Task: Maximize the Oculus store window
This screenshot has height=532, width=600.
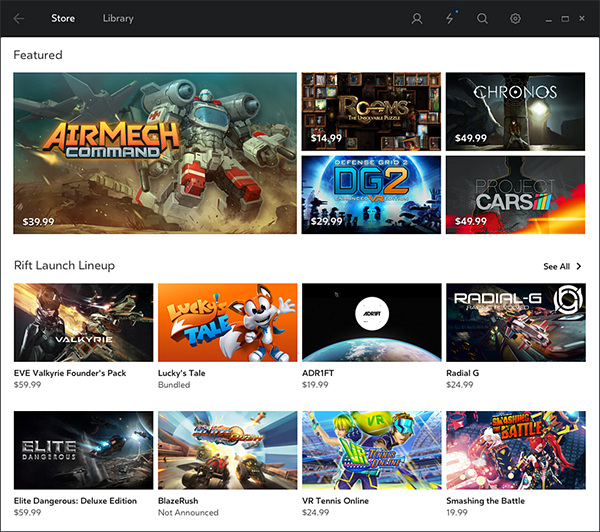Action: click(565, 18)
